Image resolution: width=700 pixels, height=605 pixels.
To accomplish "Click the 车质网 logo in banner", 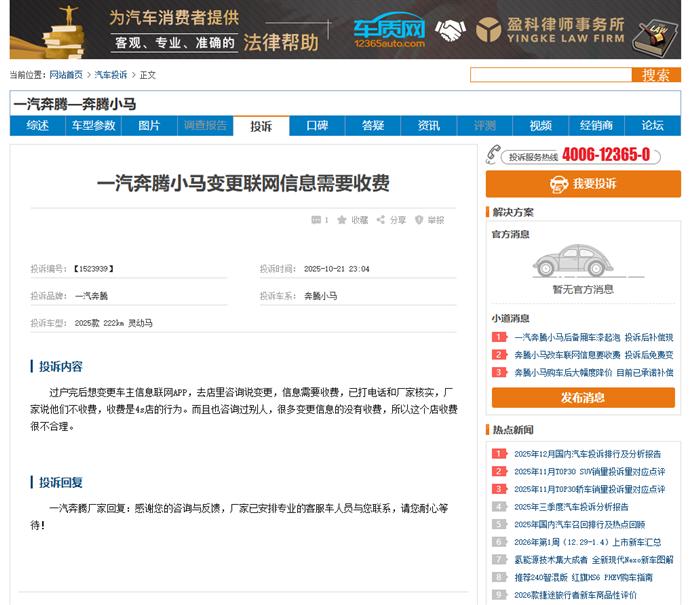I will (389, 31).
